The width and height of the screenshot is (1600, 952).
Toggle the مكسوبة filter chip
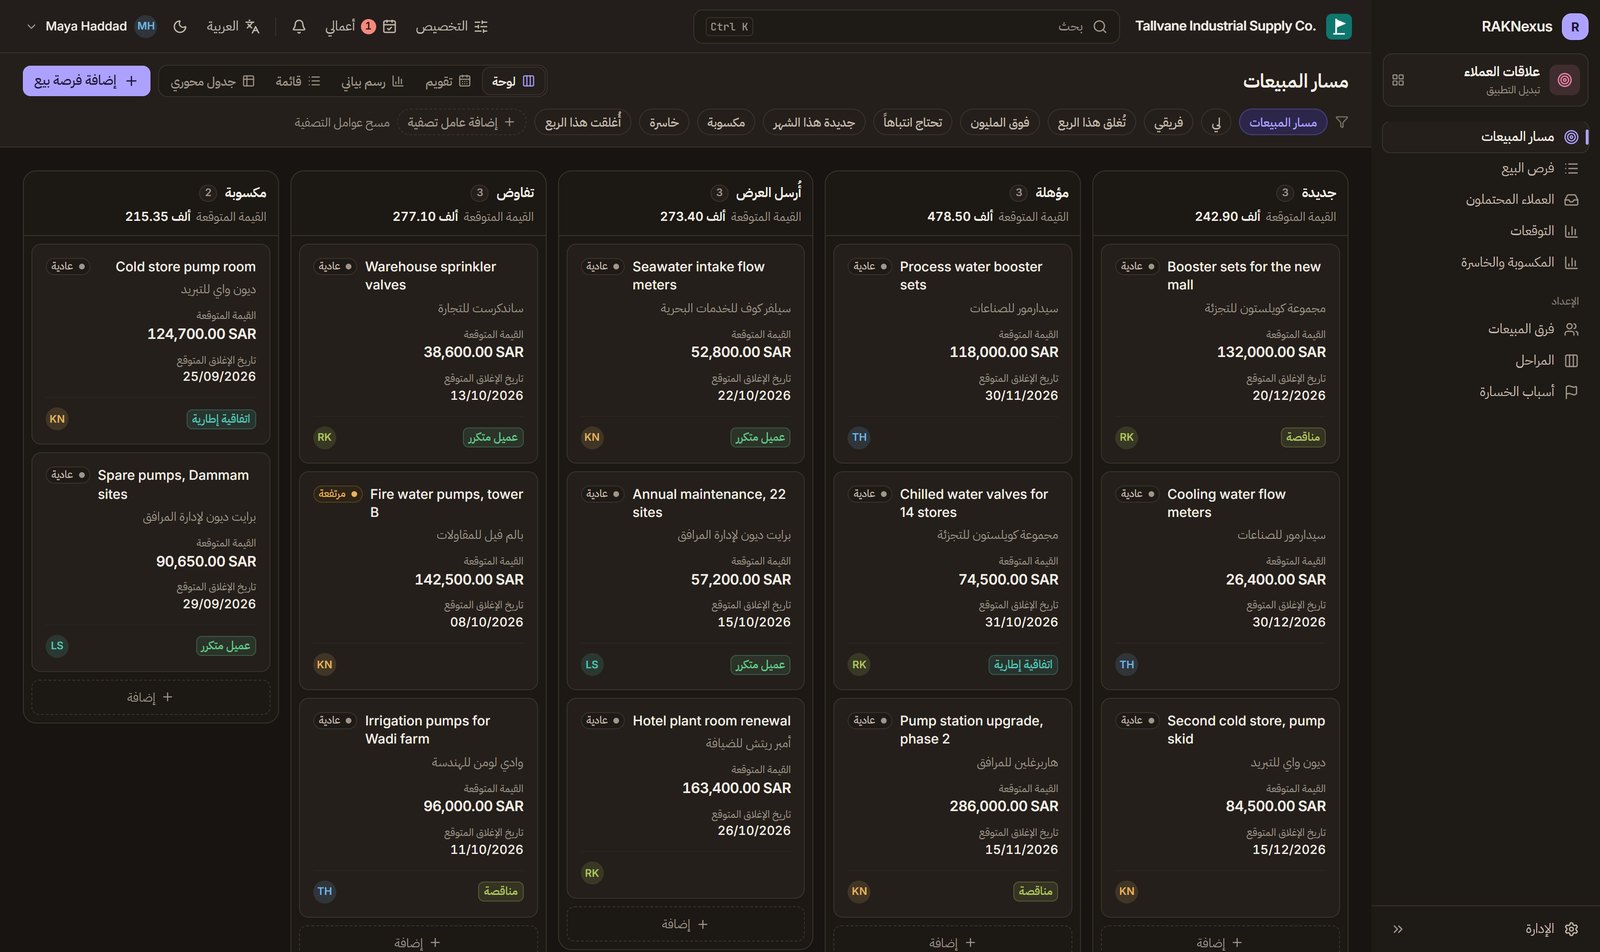pyautogui.click(x=726, y=122)
